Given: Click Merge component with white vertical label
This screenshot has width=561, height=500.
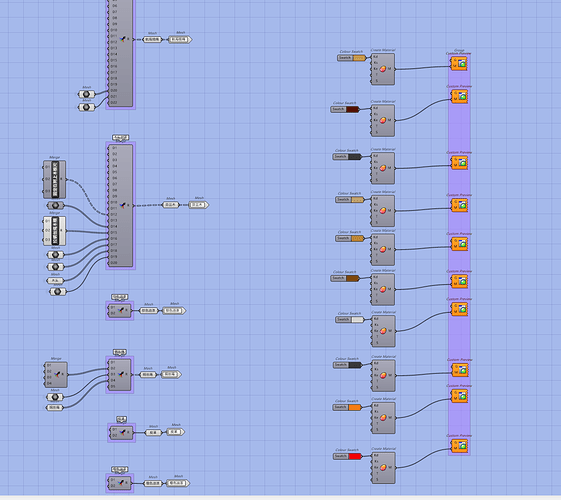Looking at the screenshot, I should tap(54, 231).
